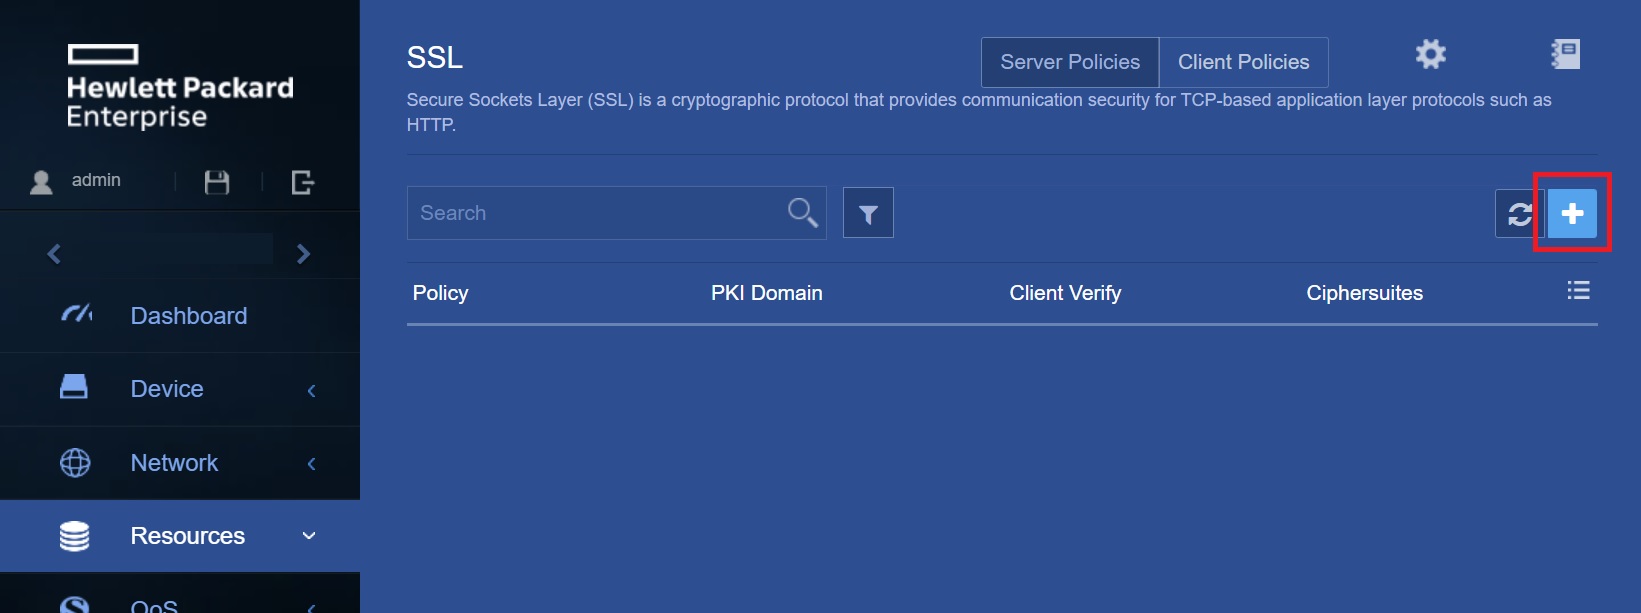Viewport: 1641px width, 613px height.
Task: Click the save configuration floppy icon
Action: pos(217,182)
